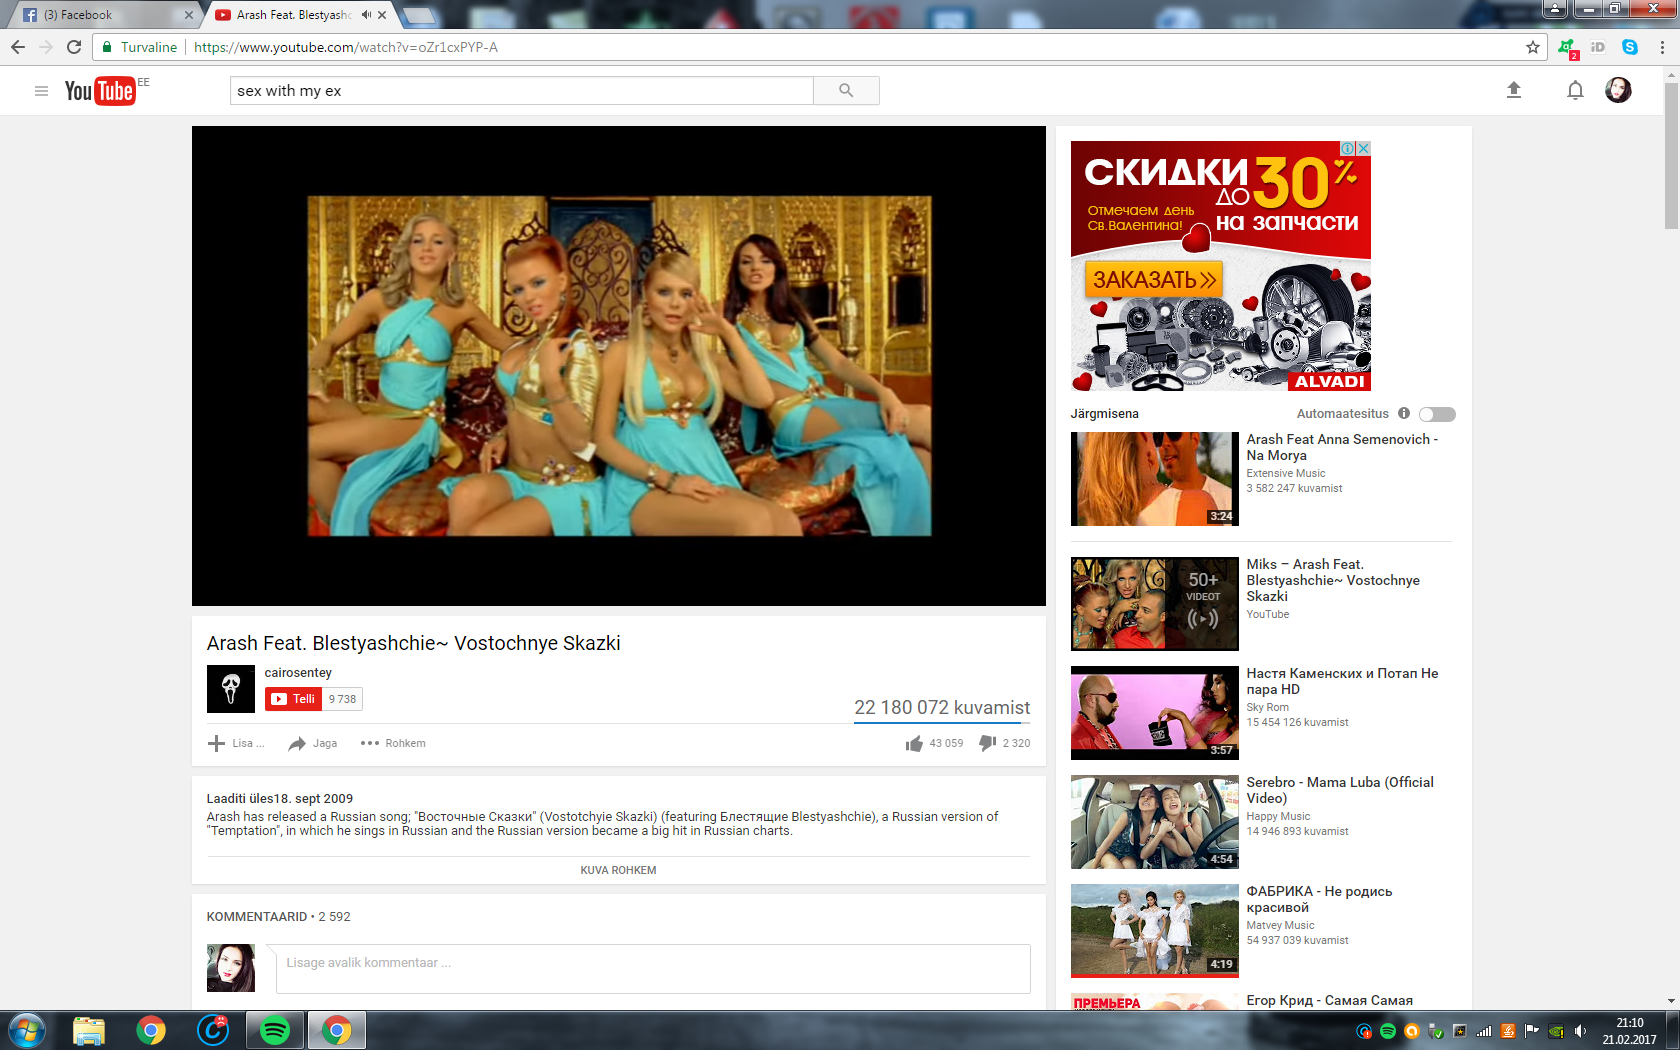This screenshot has height=1050, width=1680.
Task: Click the Extensive Music channel name
Action: point(1286,473)
